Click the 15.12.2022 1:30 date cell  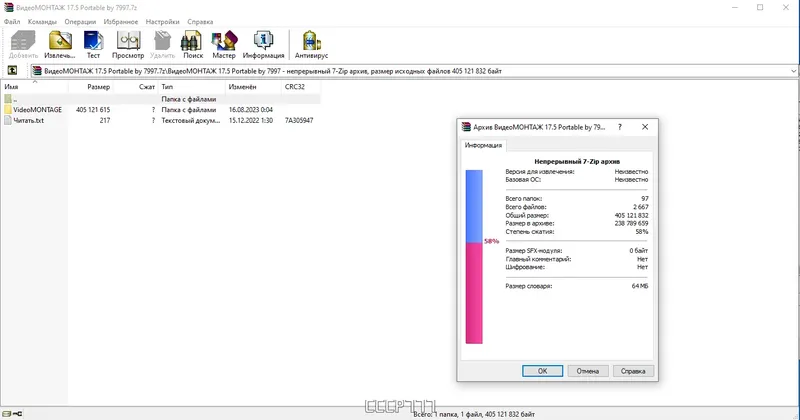pos(251,120)
